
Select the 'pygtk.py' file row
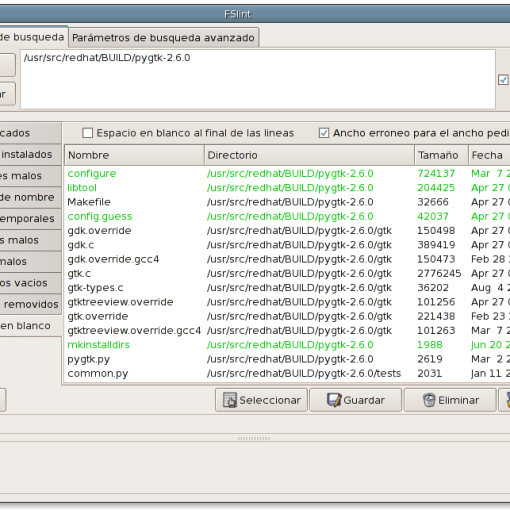click(287, 359)
